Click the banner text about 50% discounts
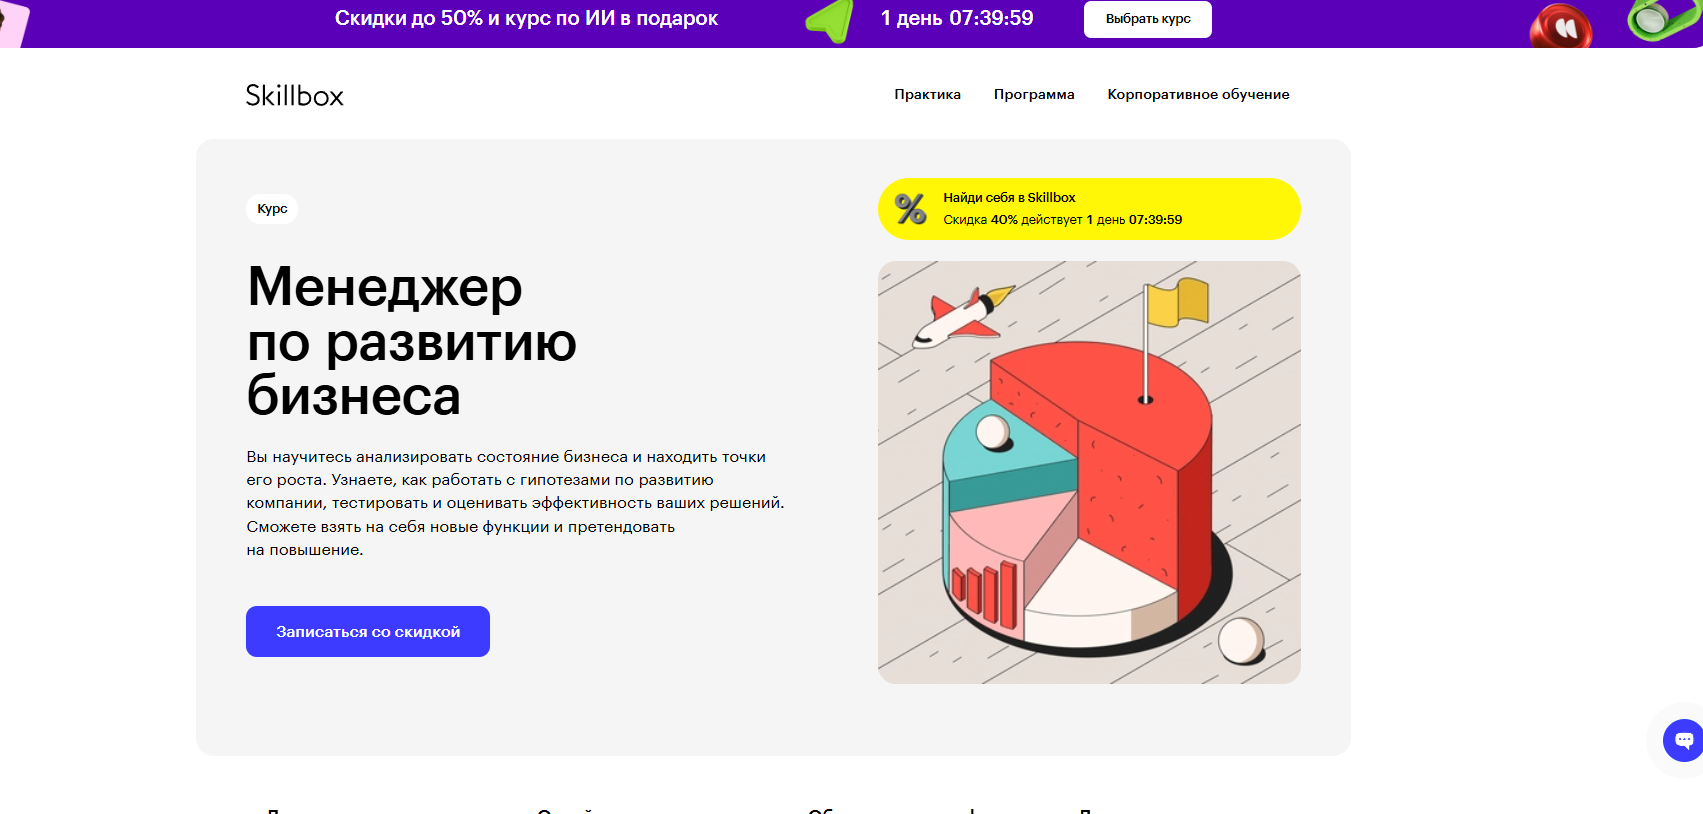Image resolution: width=1703 pixels, height=814 pixels. pos(526,19)
